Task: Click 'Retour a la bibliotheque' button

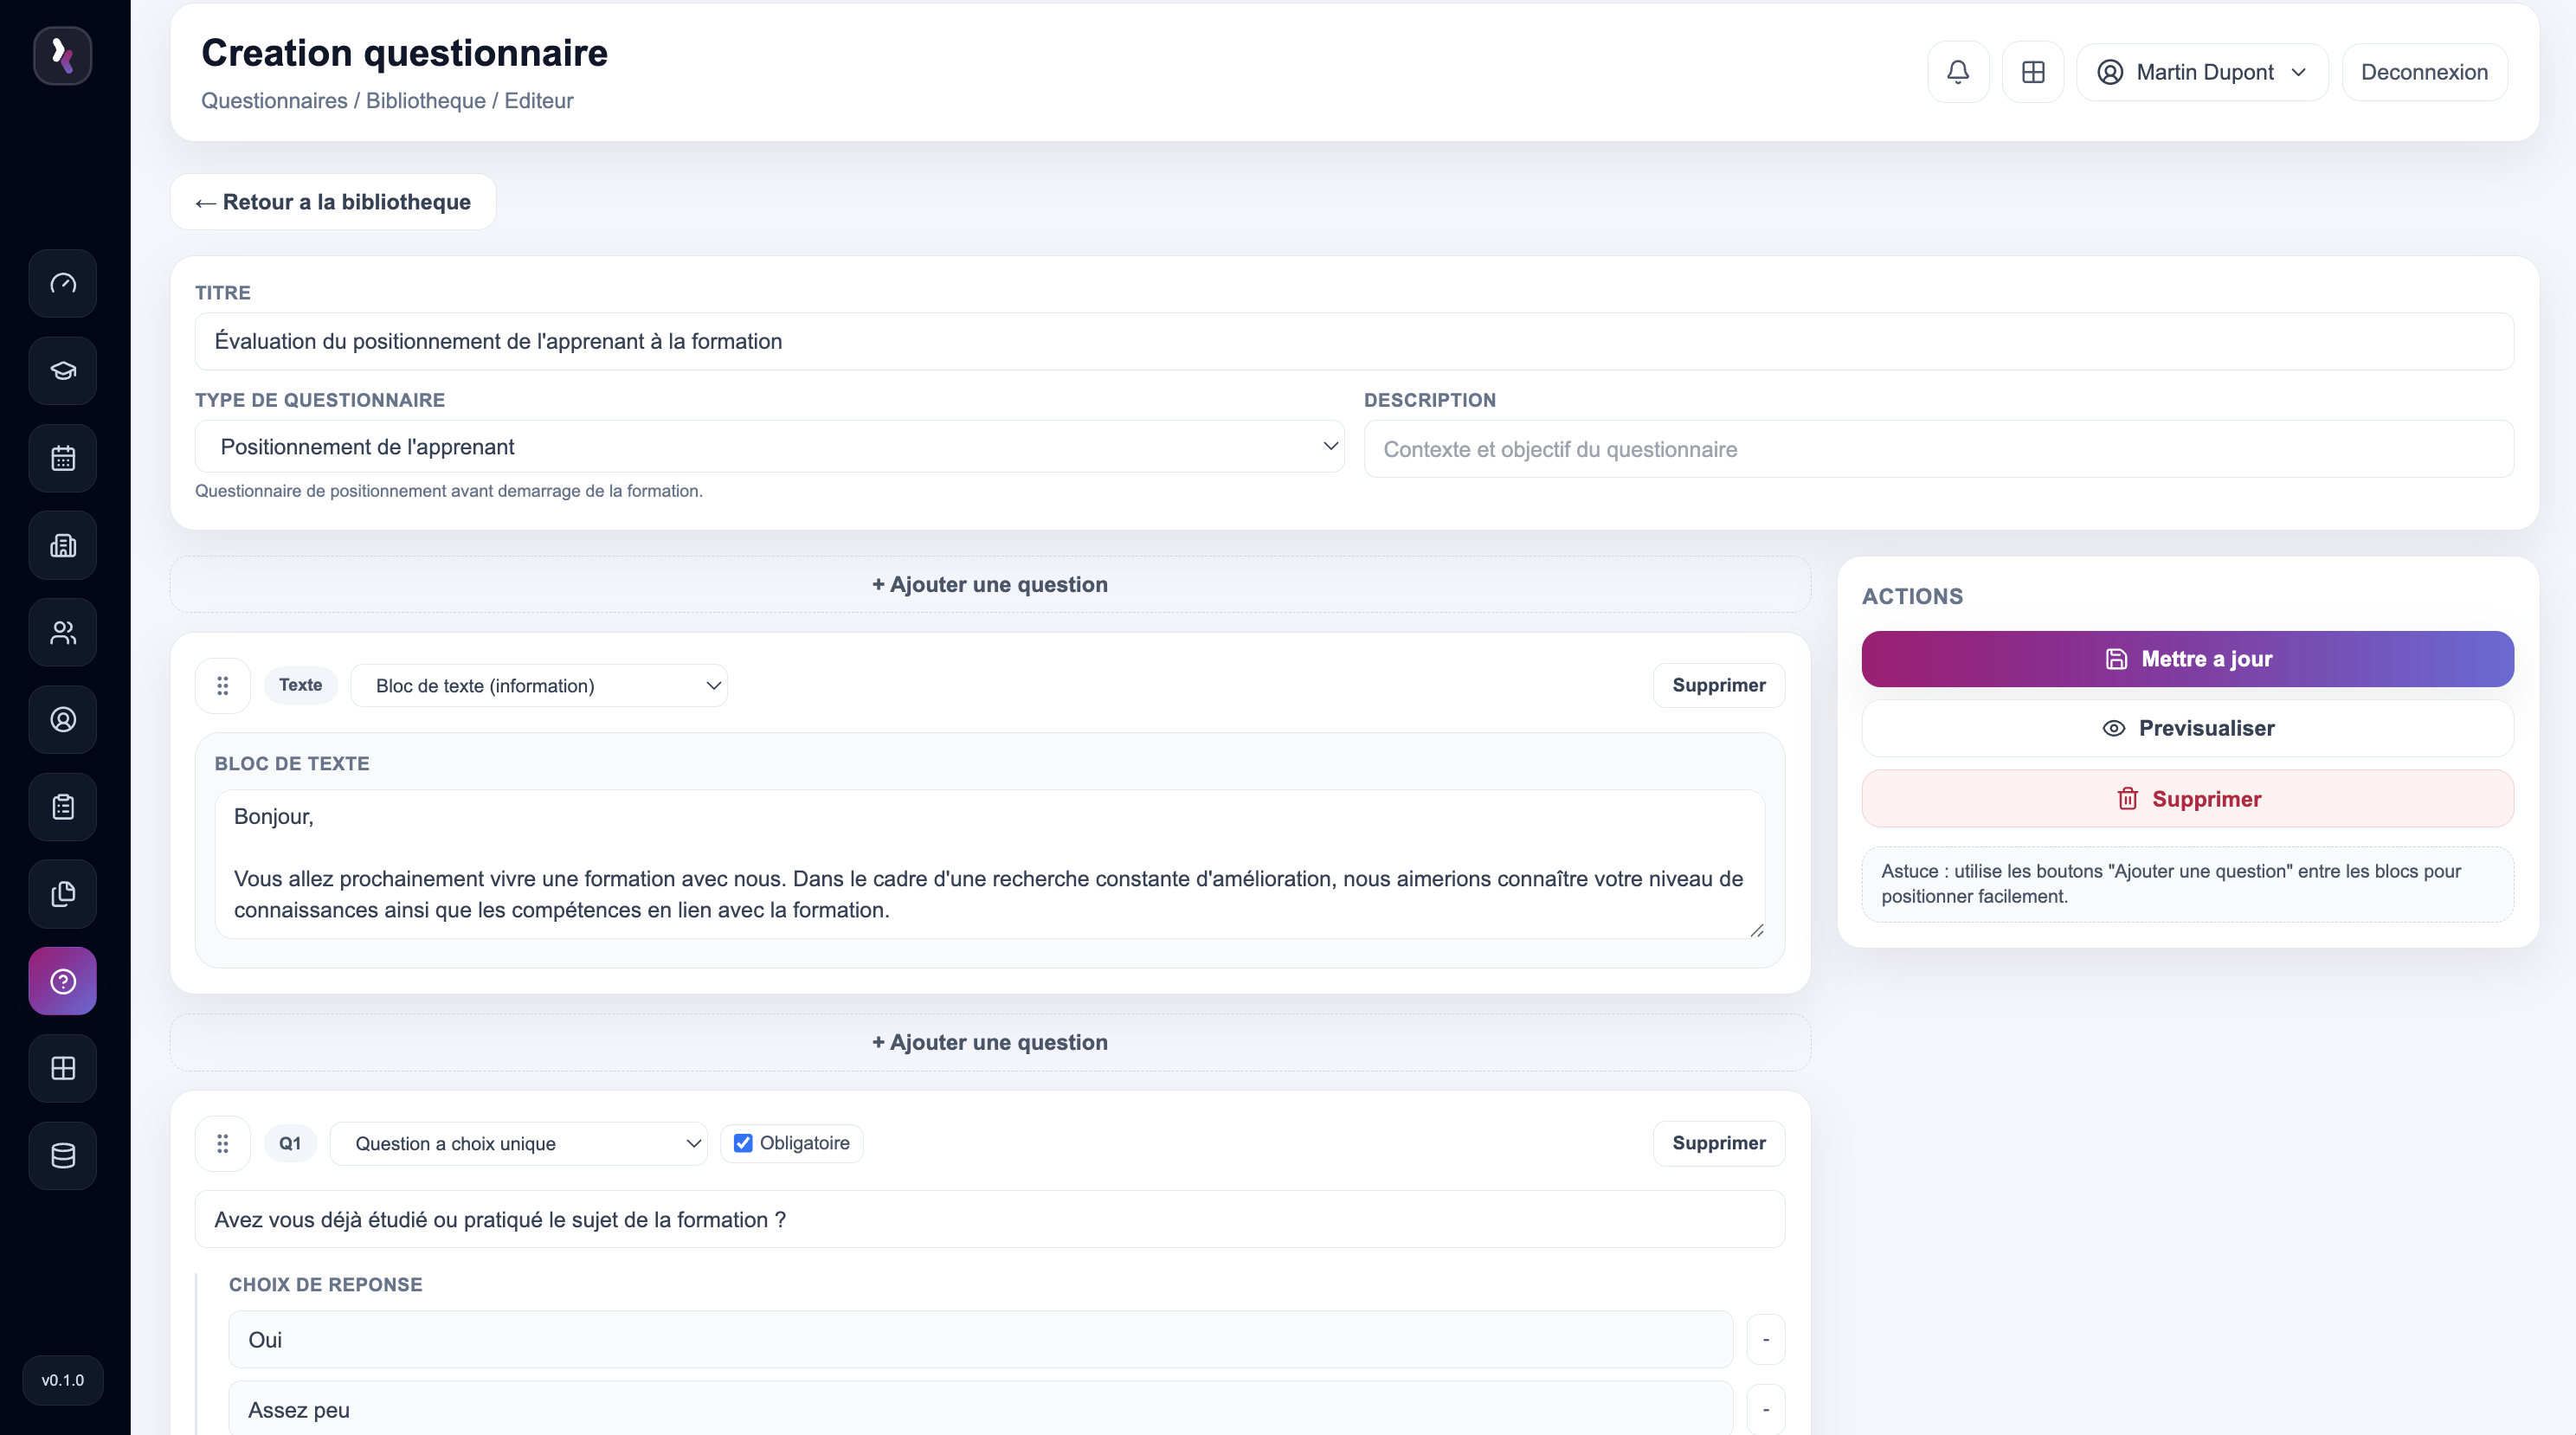Action: 333,202
